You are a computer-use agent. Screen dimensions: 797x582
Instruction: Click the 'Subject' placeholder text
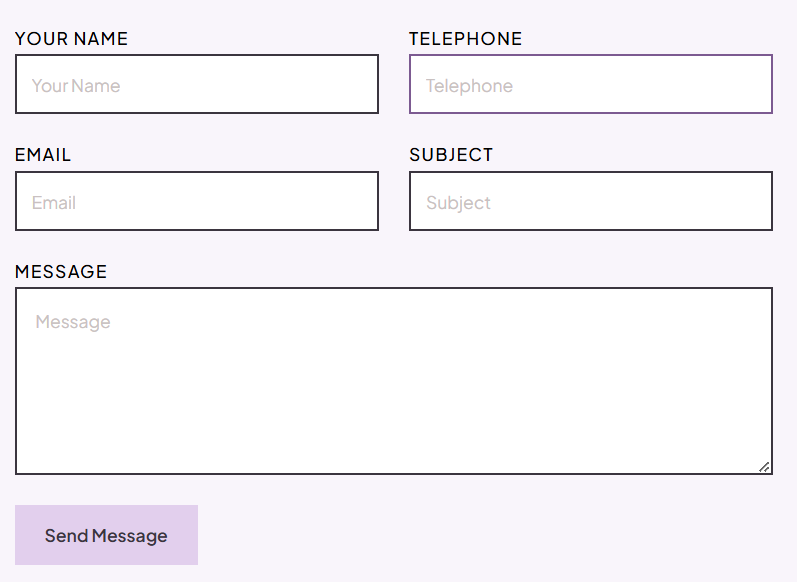[458, 203]
